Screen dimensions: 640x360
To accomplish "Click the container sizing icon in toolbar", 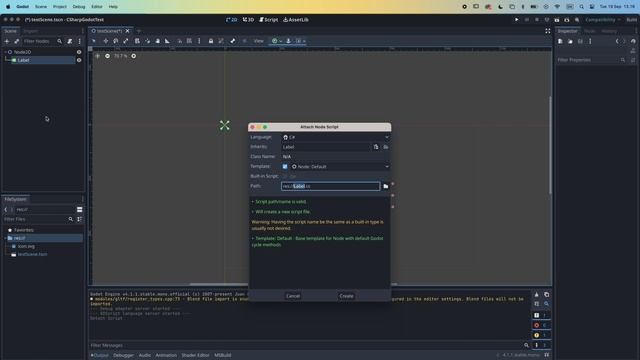I will (300, 41).
